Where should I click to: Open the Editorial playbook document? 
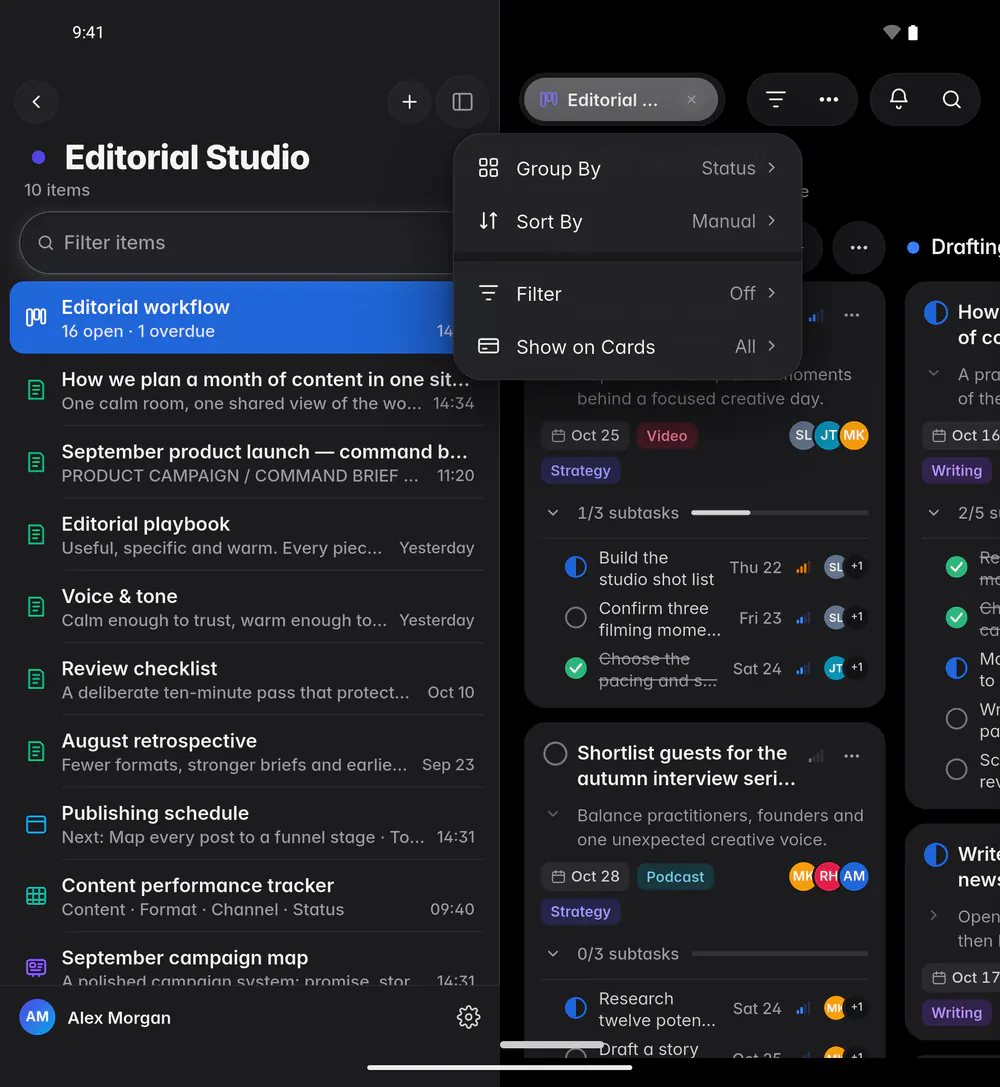(255, 534)
